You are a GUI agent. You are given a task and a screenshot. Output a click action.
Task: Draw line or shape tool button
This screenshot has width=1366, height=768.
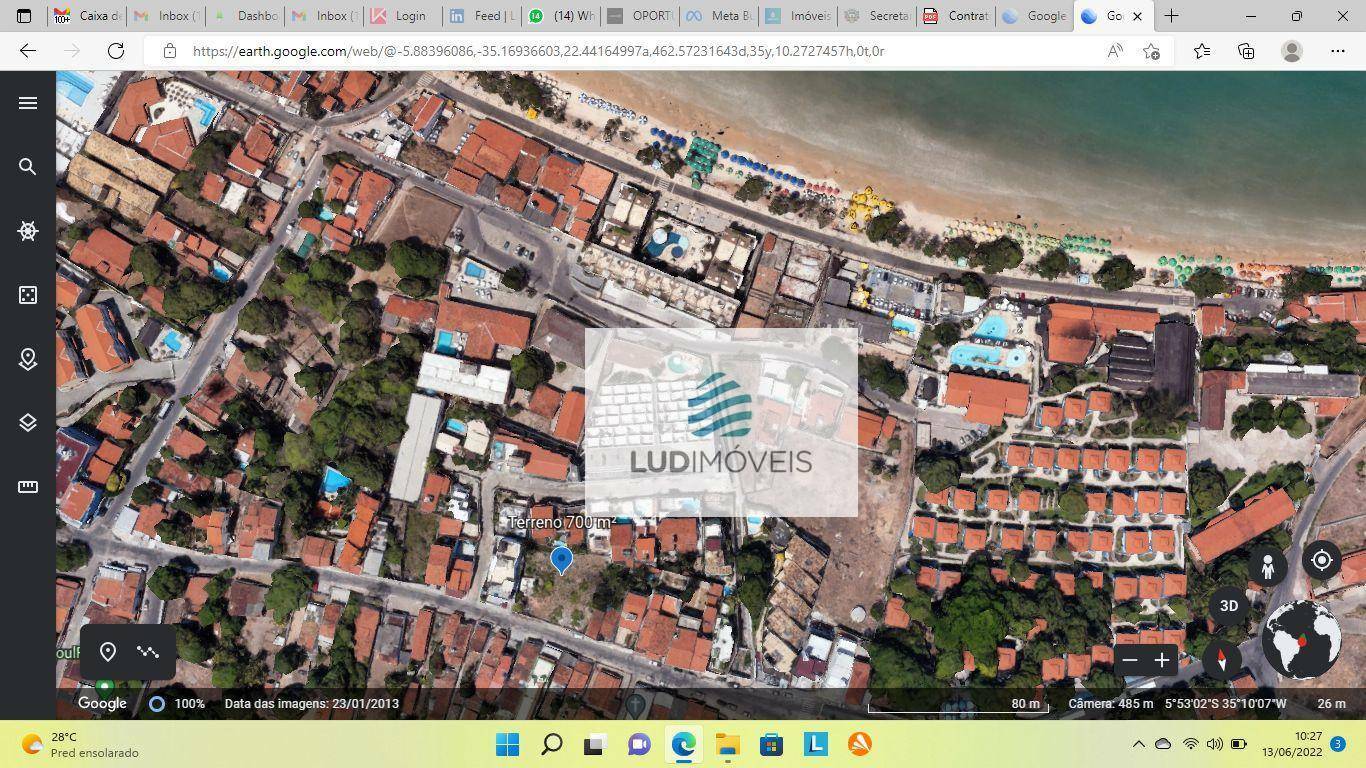coord(148,652)
